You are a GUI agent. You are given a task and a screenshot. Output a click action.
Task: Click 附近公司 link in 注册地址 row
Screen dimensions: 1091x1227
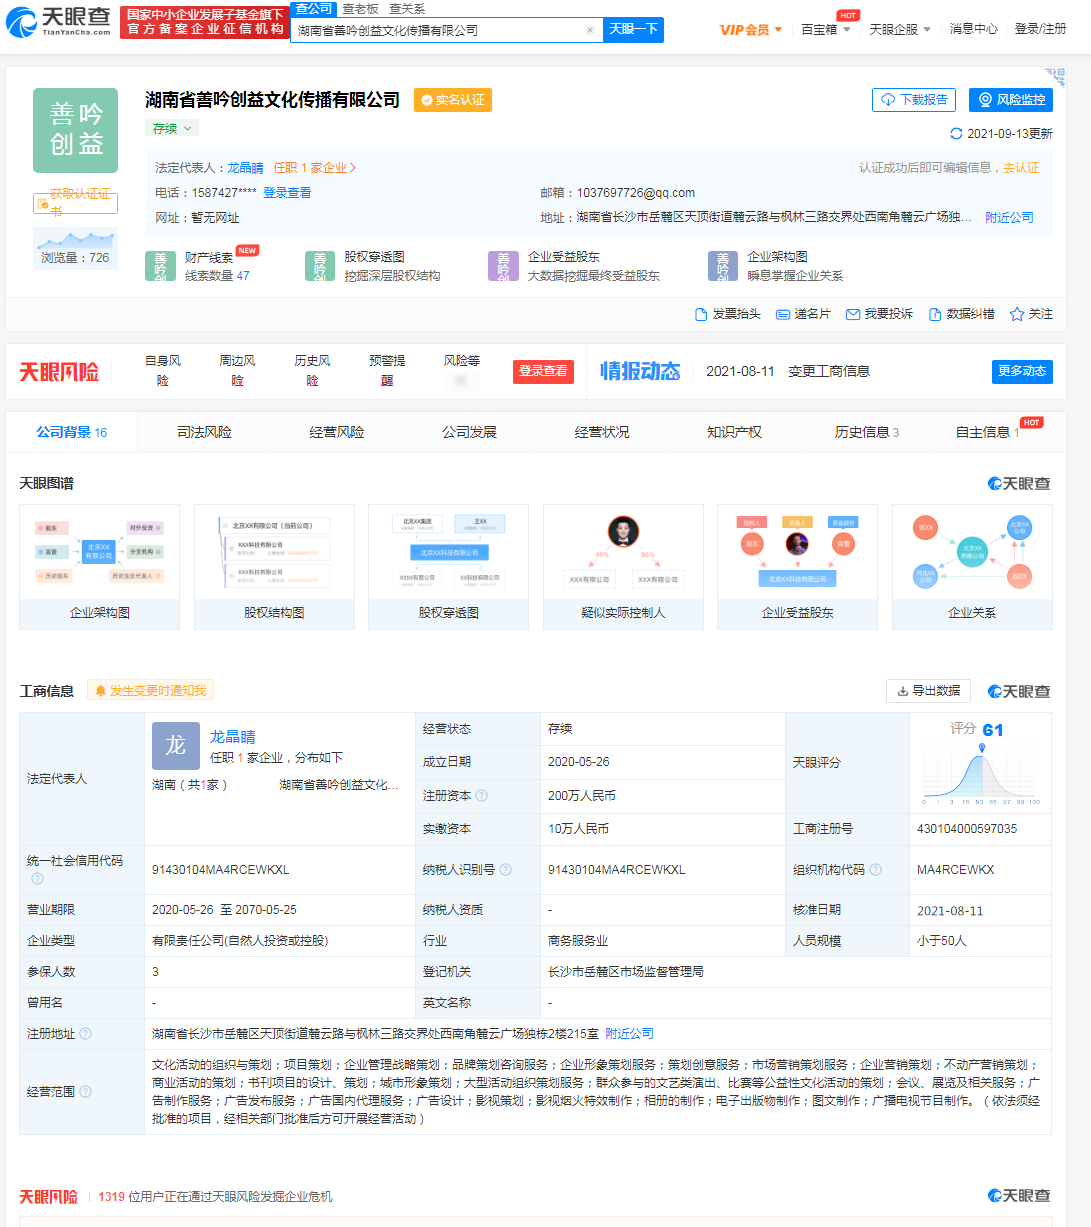(x=629, y=1034)
